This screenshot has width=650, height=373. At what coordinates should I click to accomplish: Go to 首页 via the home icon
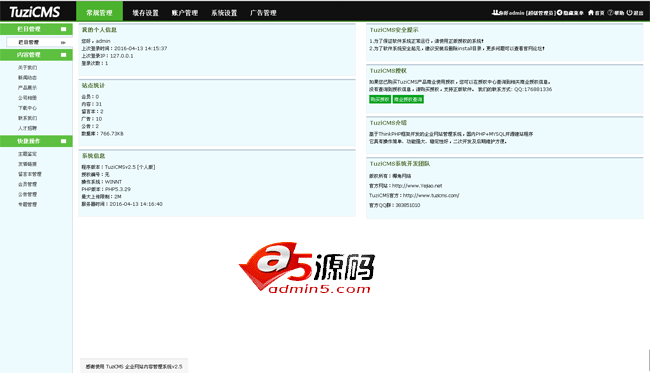pyautogui.click(x=591, y=13)
